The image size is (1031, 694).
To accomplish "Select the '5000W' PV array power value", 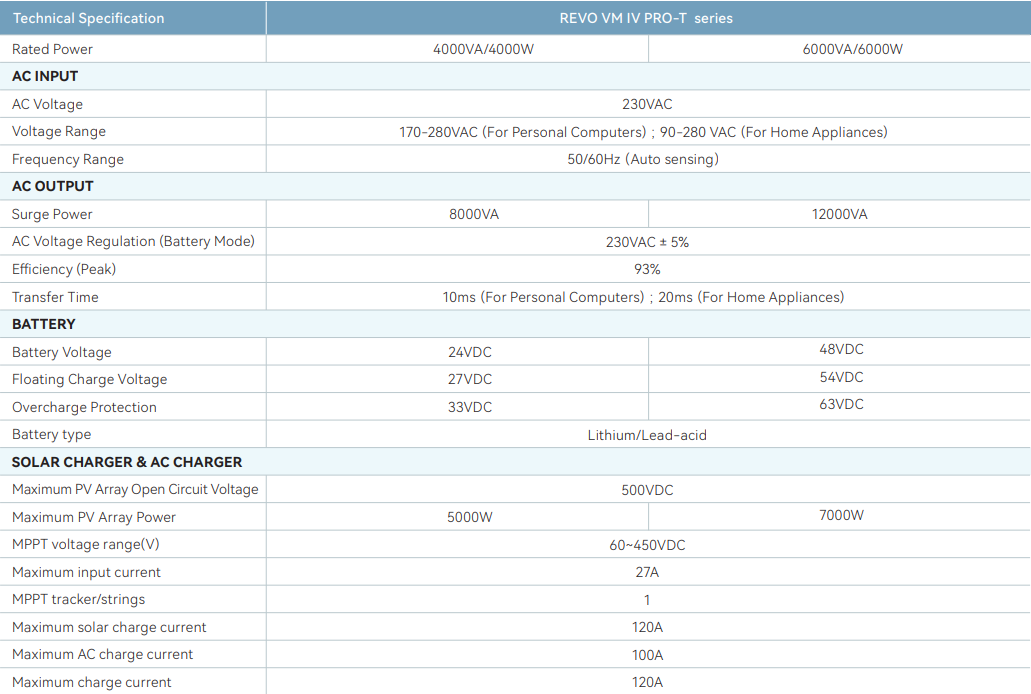I will pyautogui.click(x=469, y=518).
